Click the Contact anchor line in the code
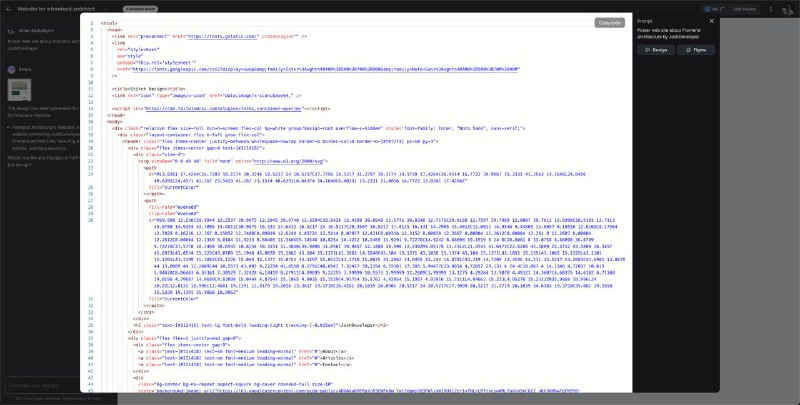 click(x=245, y=365)
